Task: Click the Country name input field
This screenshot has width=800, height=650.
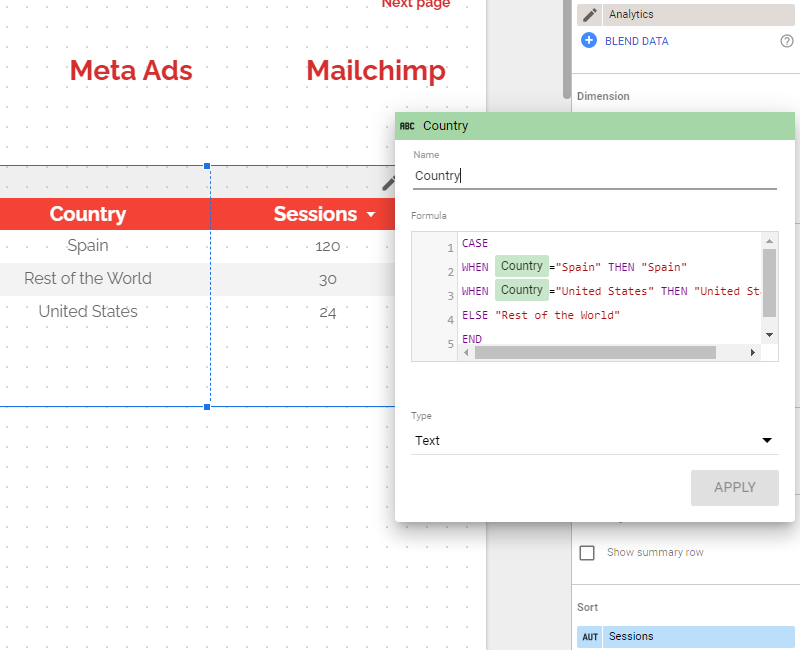Action: coord(595,176)
